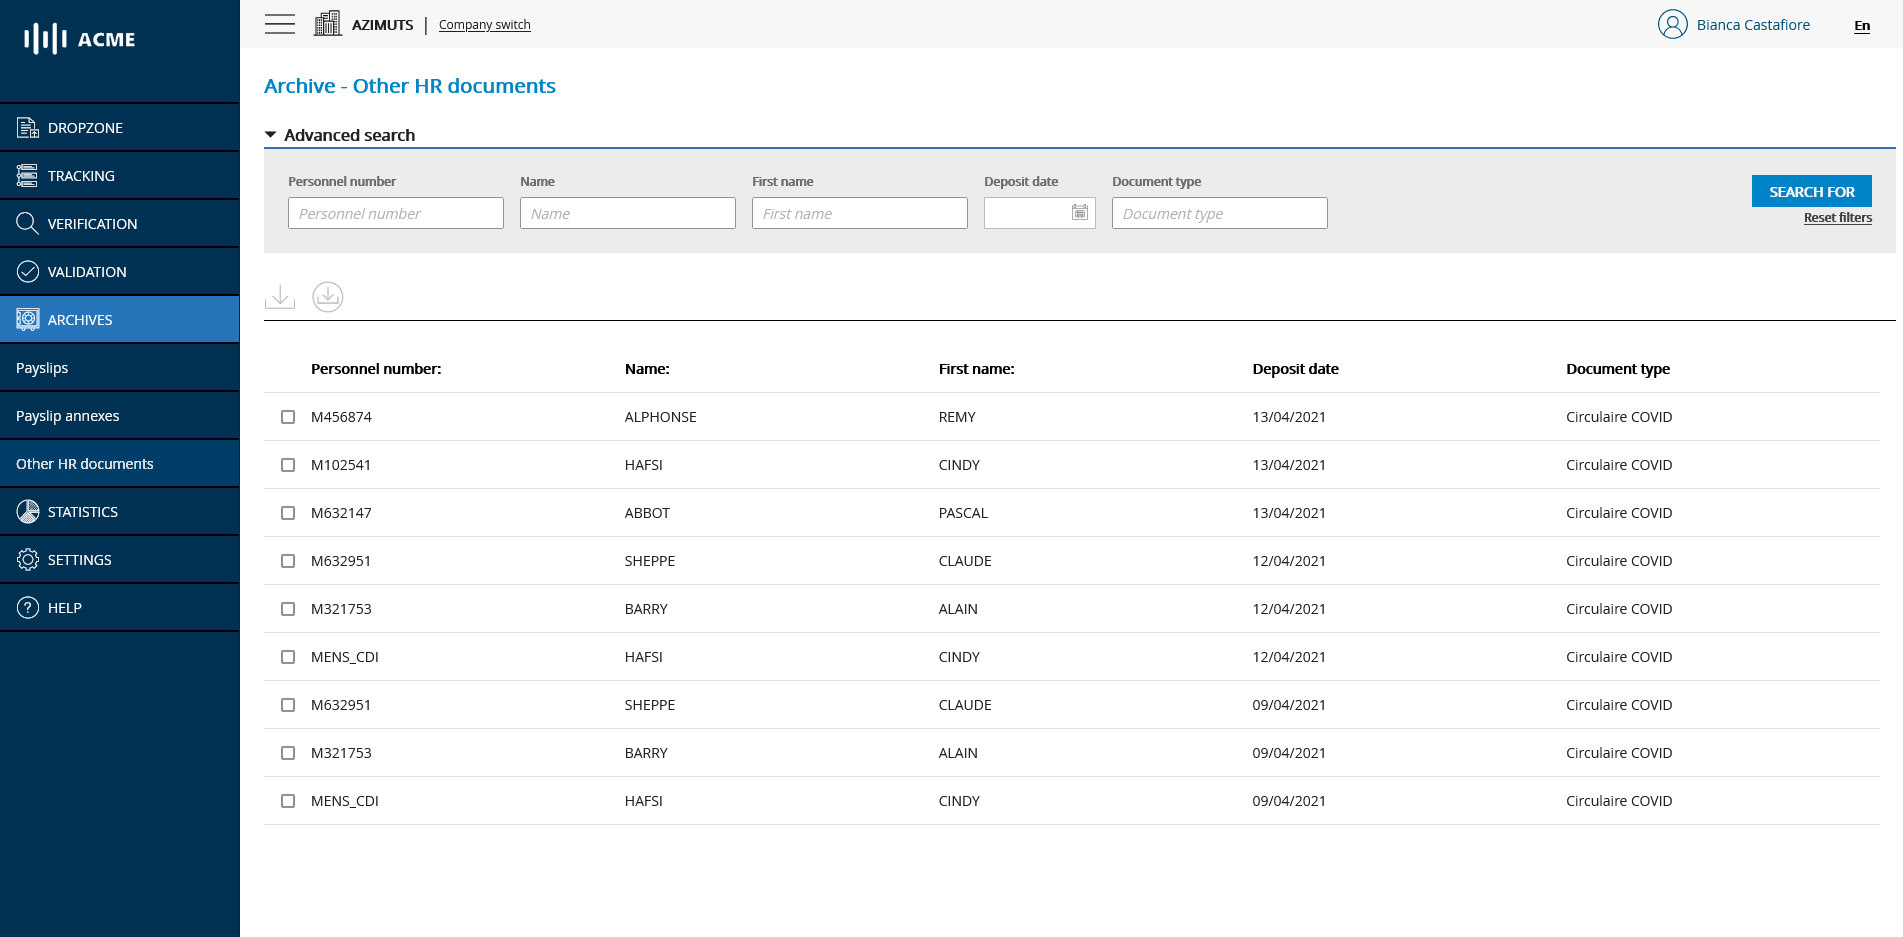Open Payslips in the Archives submenu
The height and width of the screenshot is (937, 1903).
[42, 368]
